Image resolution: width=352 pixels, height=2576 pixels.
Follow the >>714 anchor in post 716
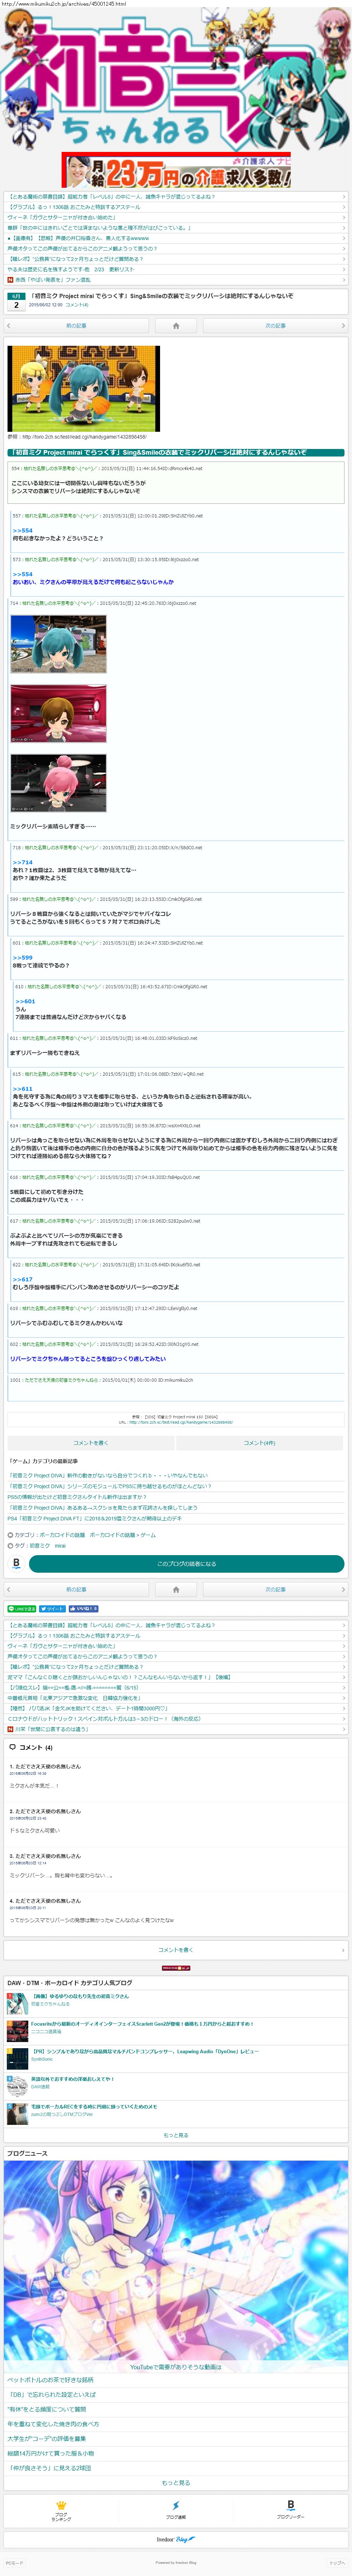pyautogui.click(x=22, y=862)
